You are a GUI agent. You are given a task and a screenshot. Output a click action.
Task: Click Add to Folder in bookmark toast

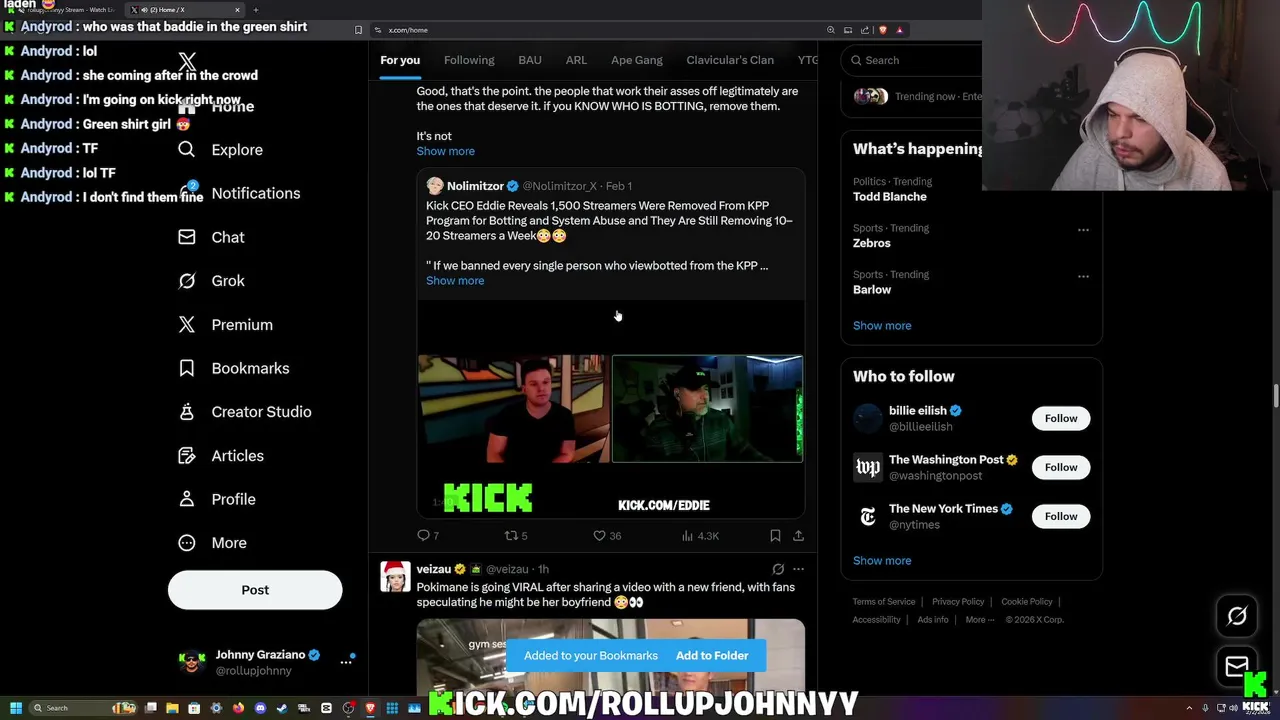point(712,656)
